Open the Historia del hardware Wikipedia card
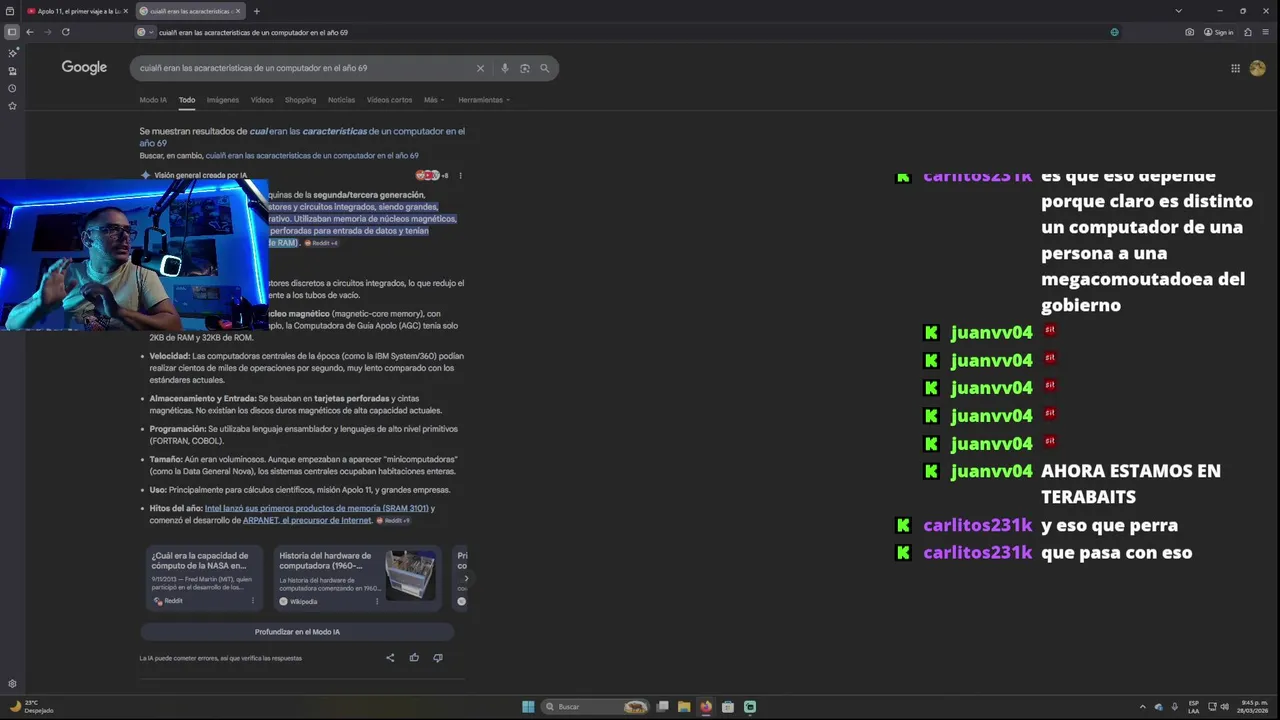The image size is (1280, 720). tap(357, 578)
